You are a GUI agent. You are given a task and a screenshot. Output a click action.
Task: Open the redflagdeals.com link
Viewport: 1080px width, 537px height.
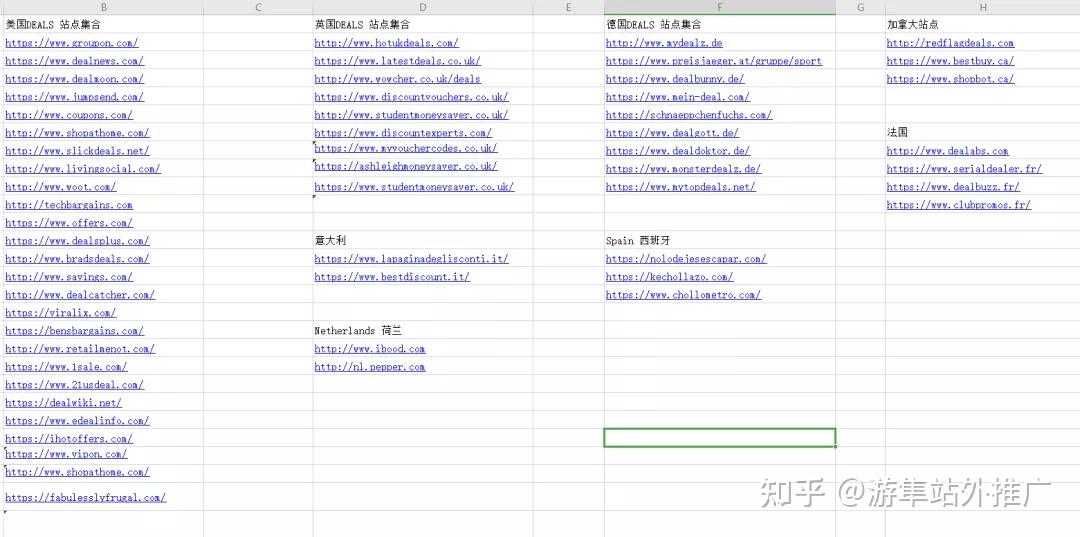(x=951, y=43)
